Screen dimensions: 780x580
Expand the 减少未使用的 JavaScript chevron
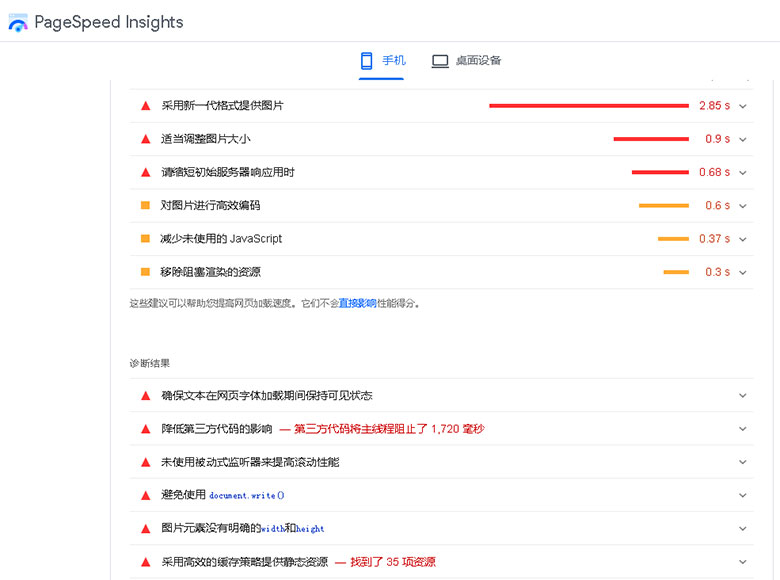click(x=743, y=239)
